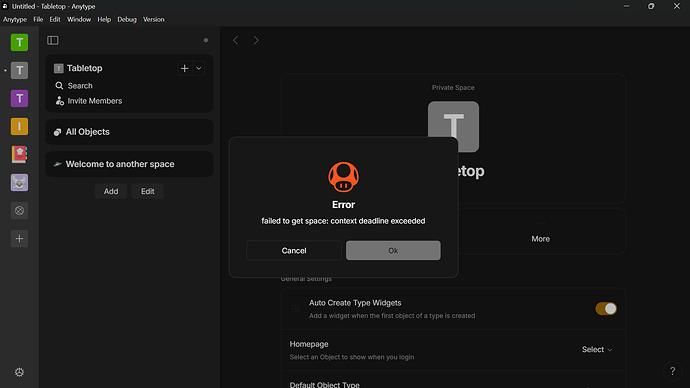Open the Debug menu
Viewport: 690px width, 388px height.
(x=127, y=19)
